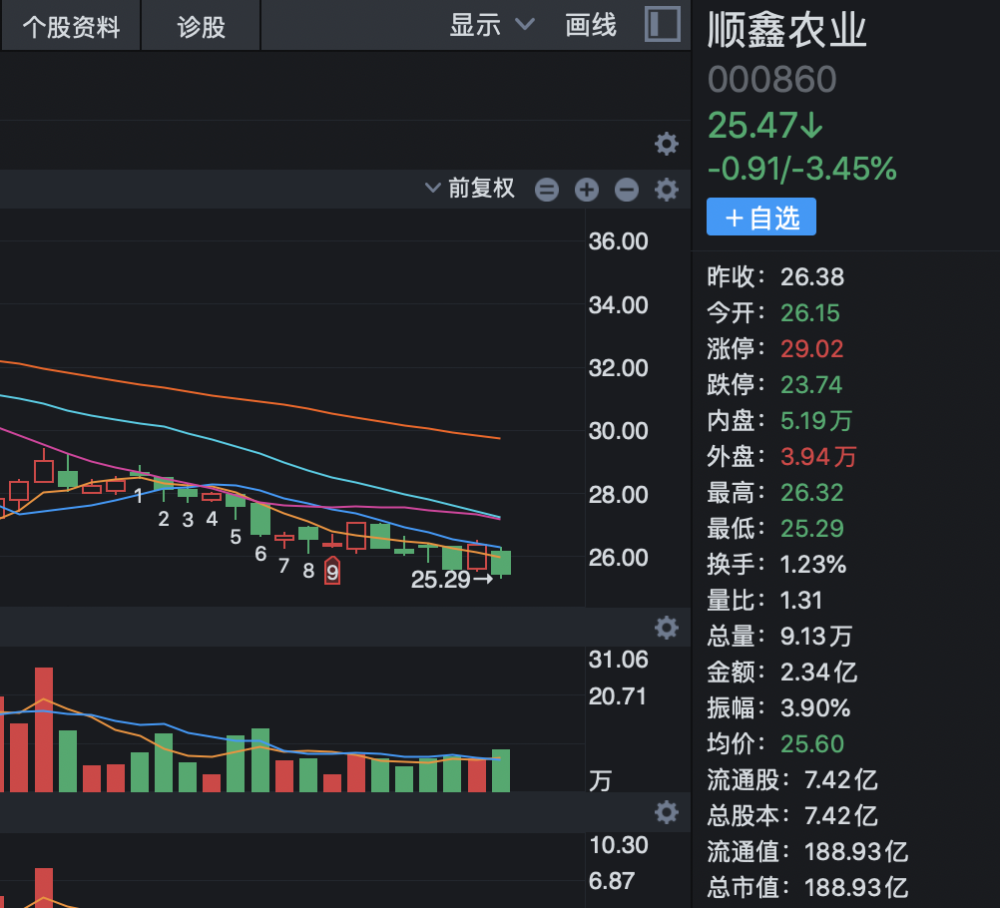The height and width of the screenshot is (908, 1000).
Task: Click the sidebar panel layout icon
Action: (x=663, y=24)
